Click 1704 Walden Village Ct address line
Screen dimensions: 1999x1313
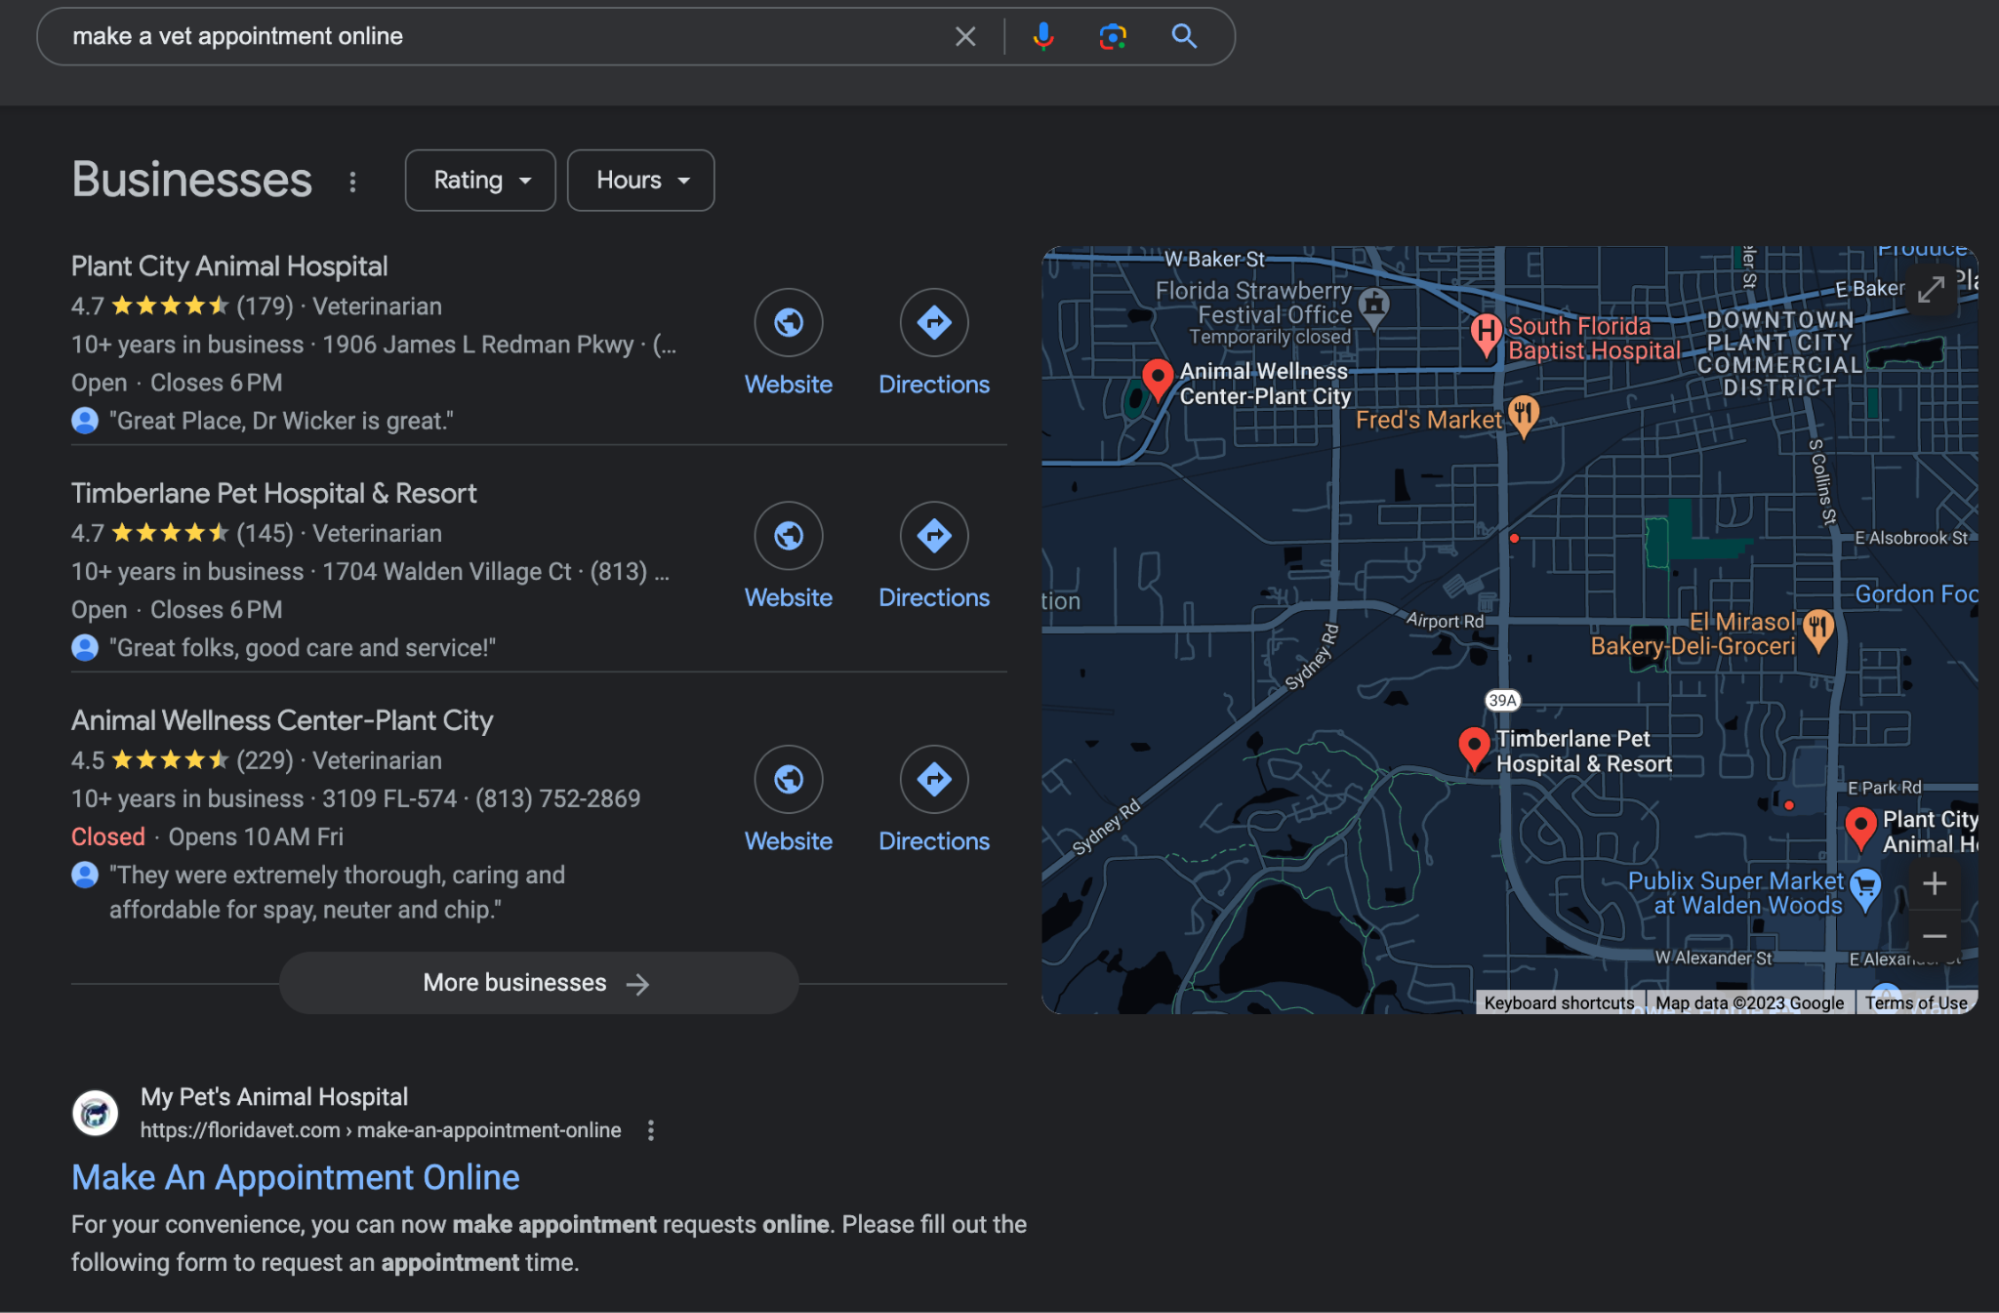447,572
